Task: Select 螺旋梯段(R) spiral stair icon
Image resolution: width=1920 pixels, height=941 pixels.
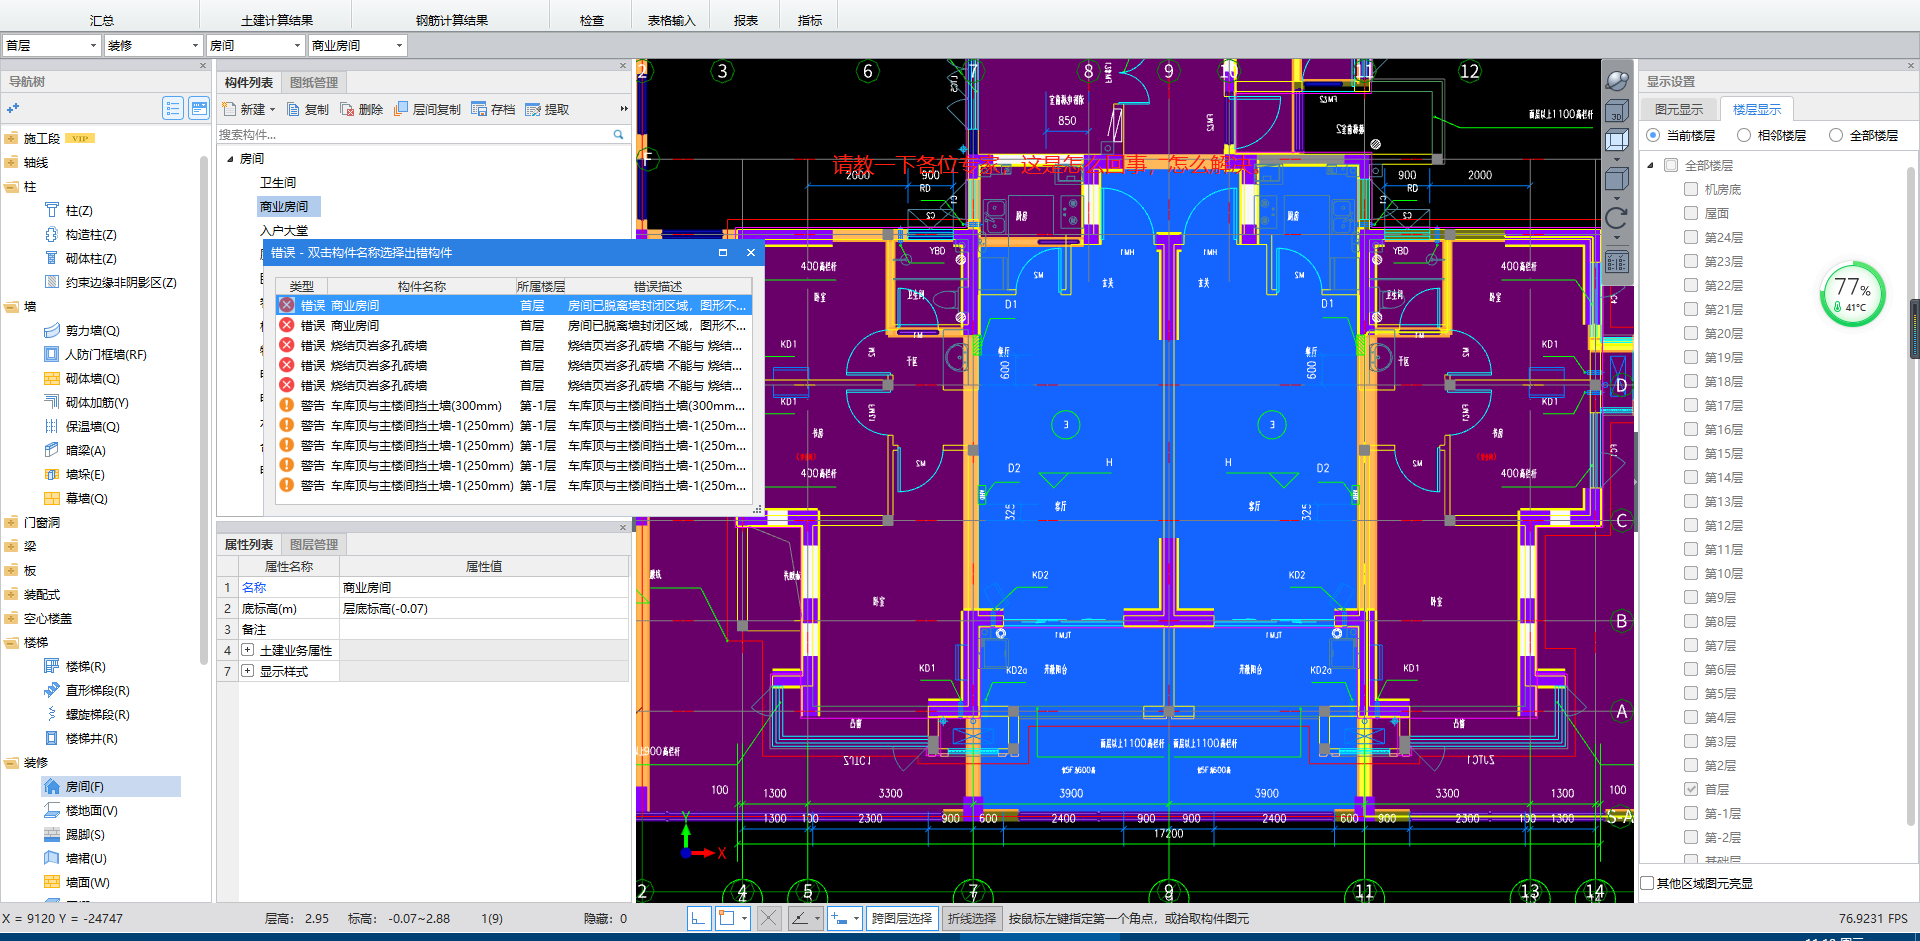Action: (52, 714)
